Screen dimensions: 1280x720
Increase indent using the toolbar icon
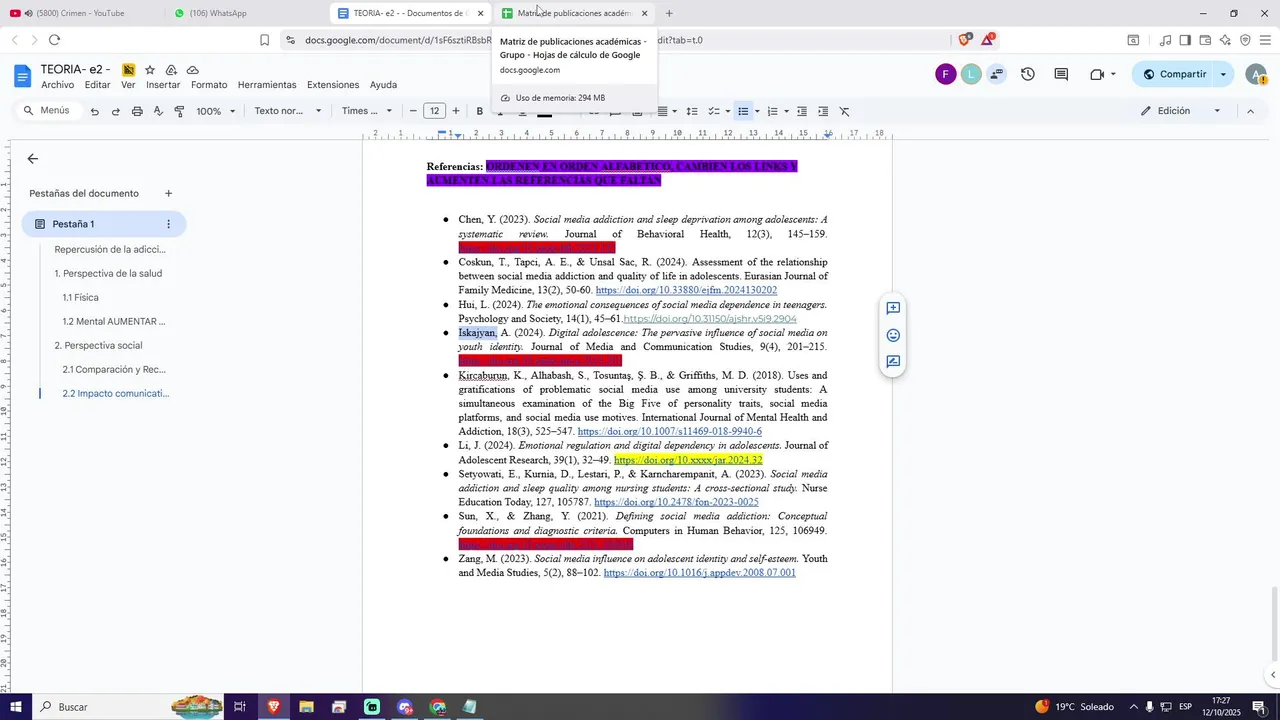coord(823,111)
